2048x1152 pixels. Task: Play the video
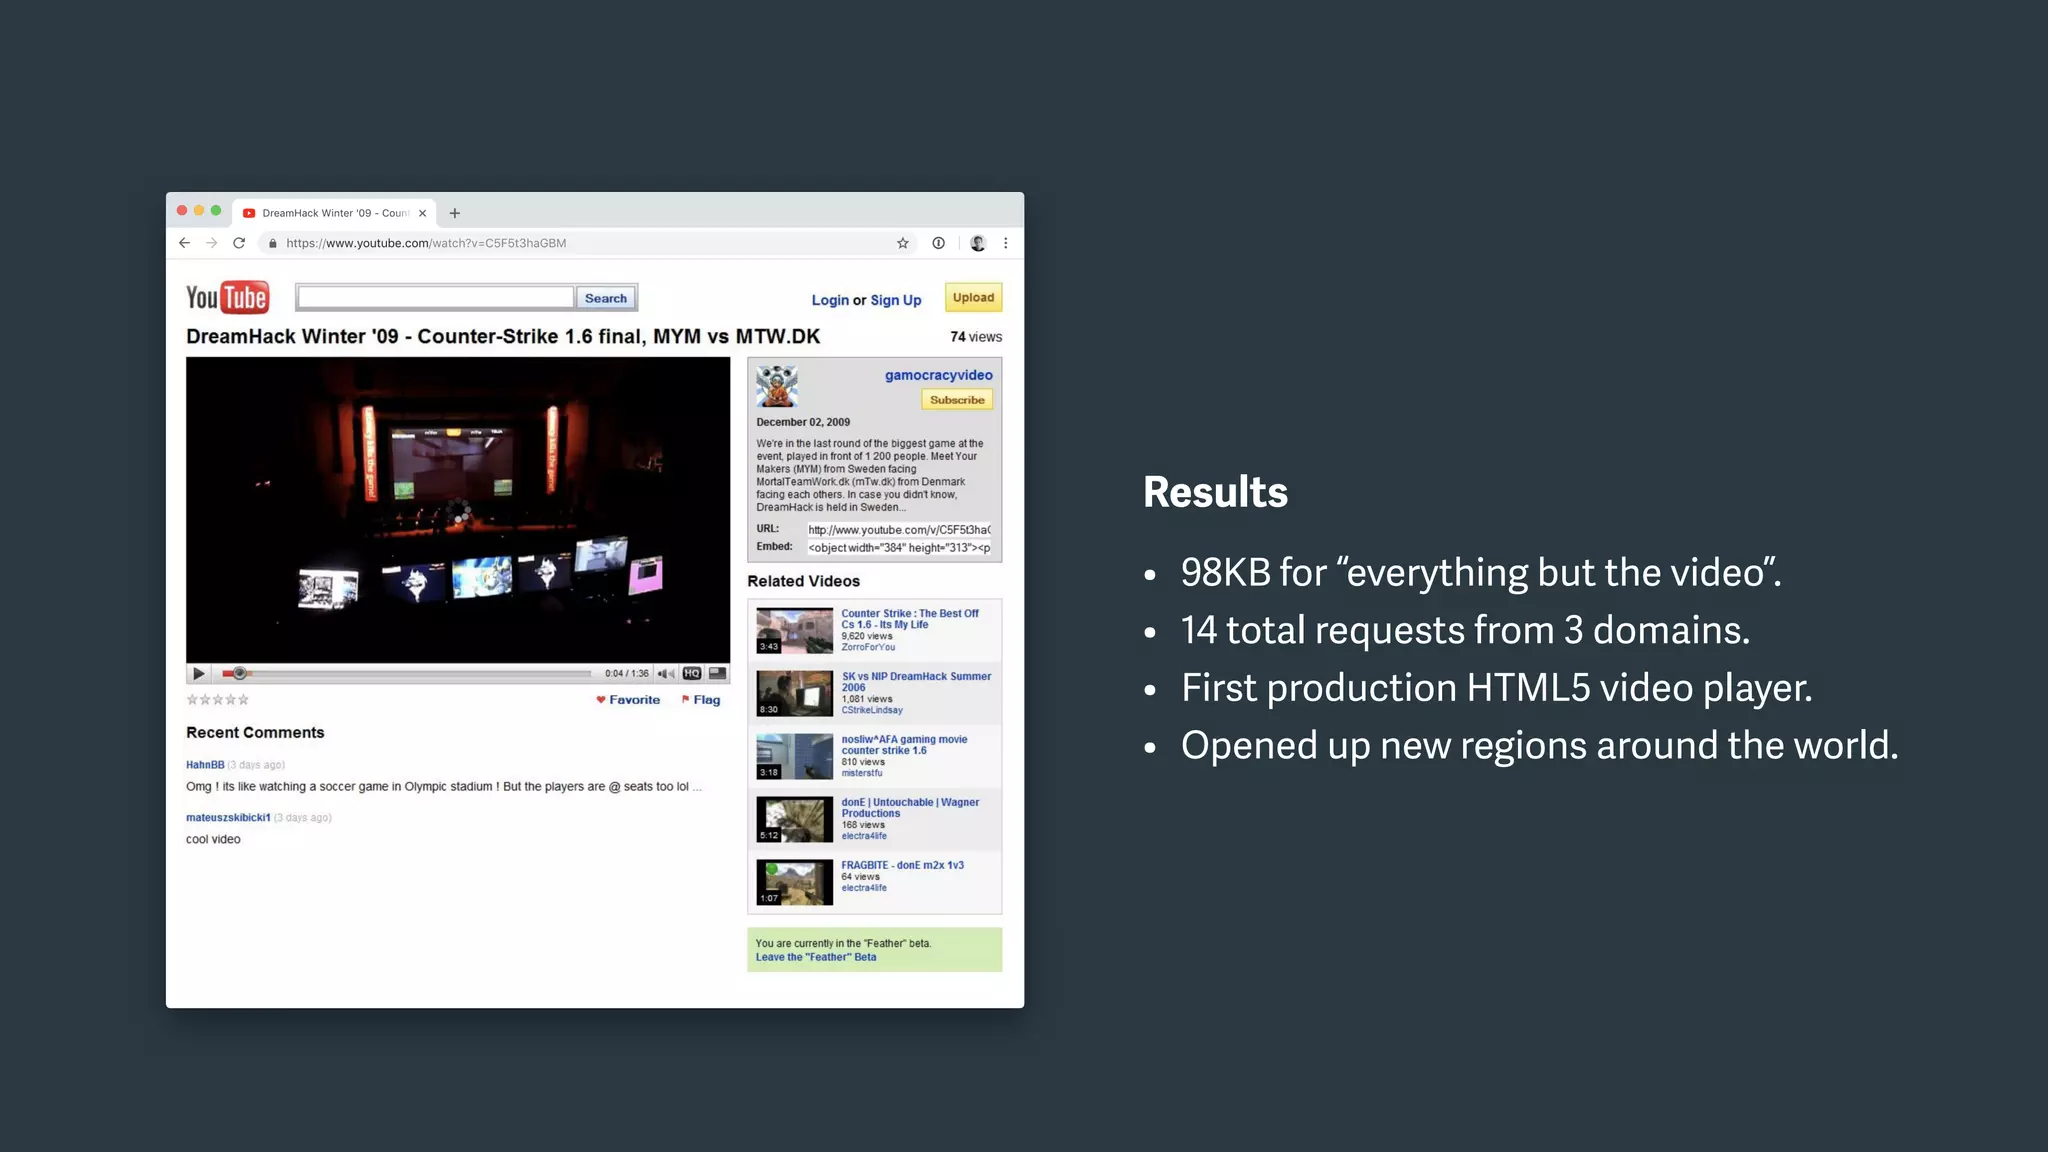click(x=198, y=674)
